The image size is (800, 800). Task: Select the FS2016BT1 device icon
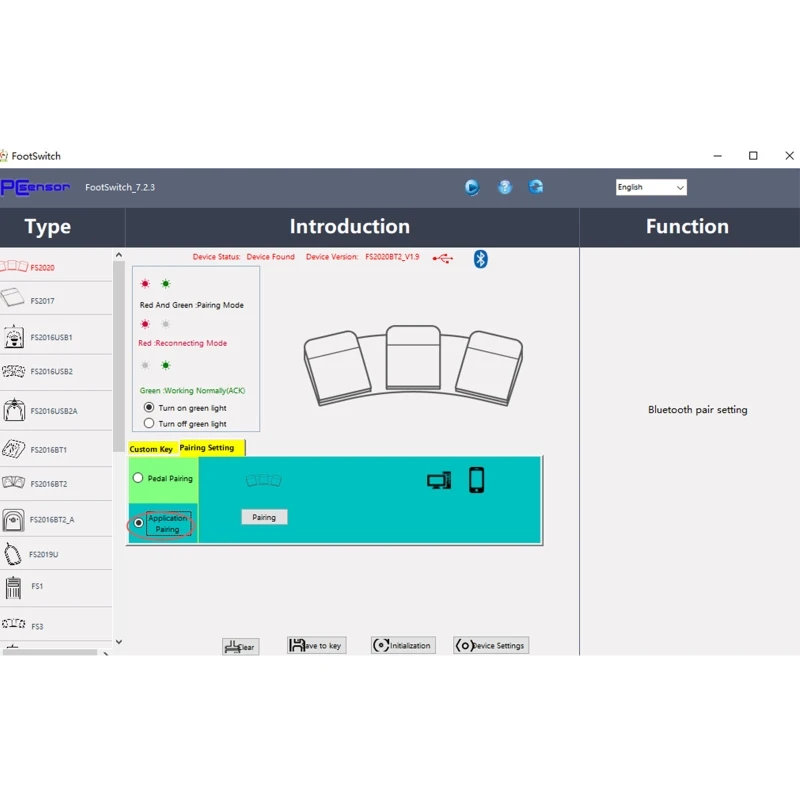[13, 449]
